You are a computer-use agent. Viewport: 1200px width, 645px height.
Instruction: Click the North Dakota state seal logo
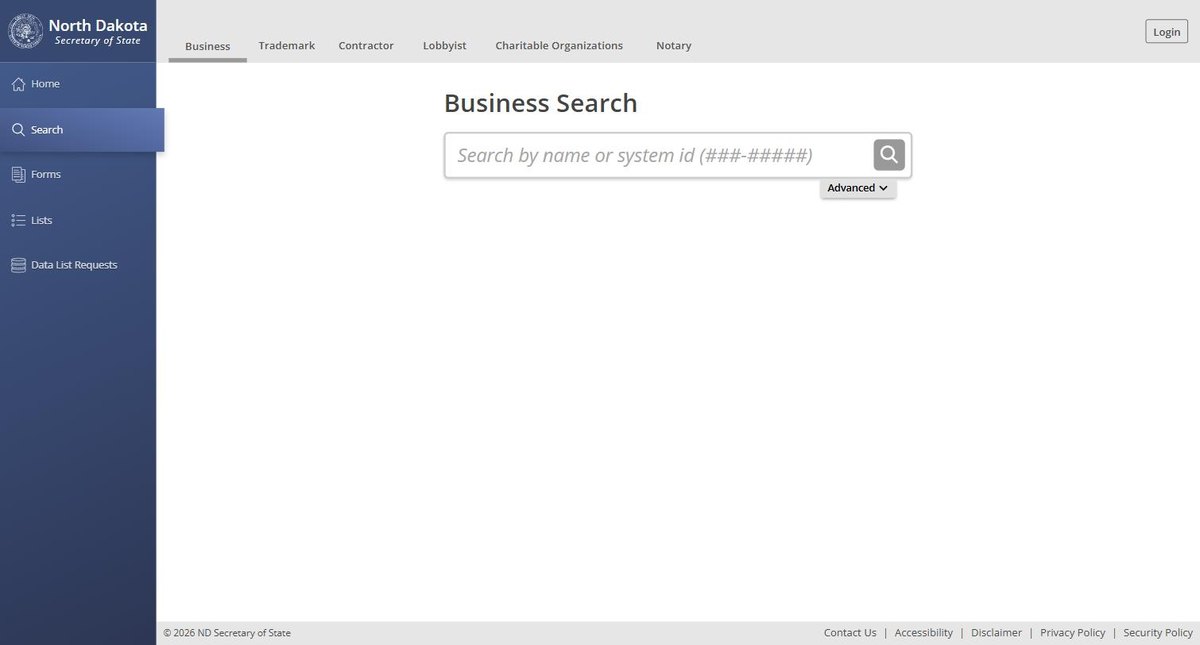coord(25,31)
